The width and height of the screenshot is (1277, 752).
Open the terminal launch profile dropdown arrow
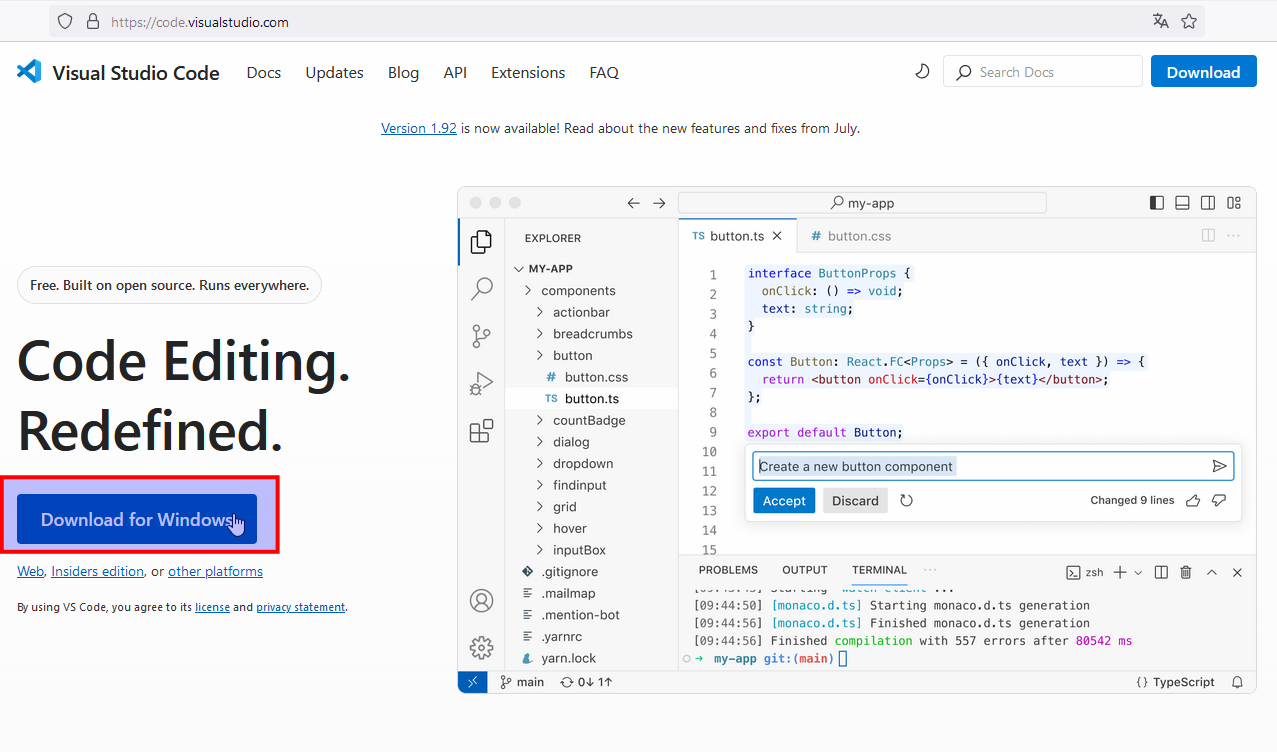click(1138, 573)
